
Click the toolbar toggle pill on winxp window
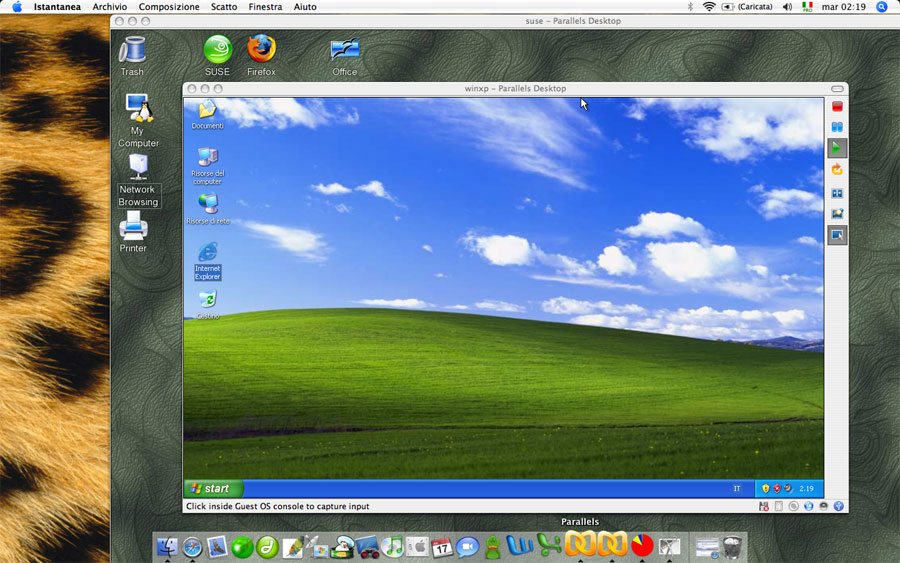pyautogui.click(x=837, y=89)
